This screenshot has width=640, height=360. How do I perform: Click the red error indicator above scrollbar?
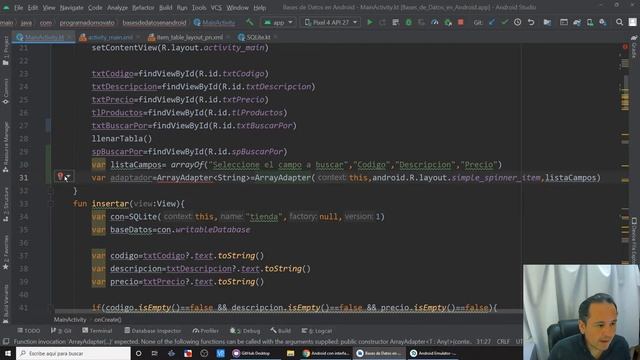(625, 47)
